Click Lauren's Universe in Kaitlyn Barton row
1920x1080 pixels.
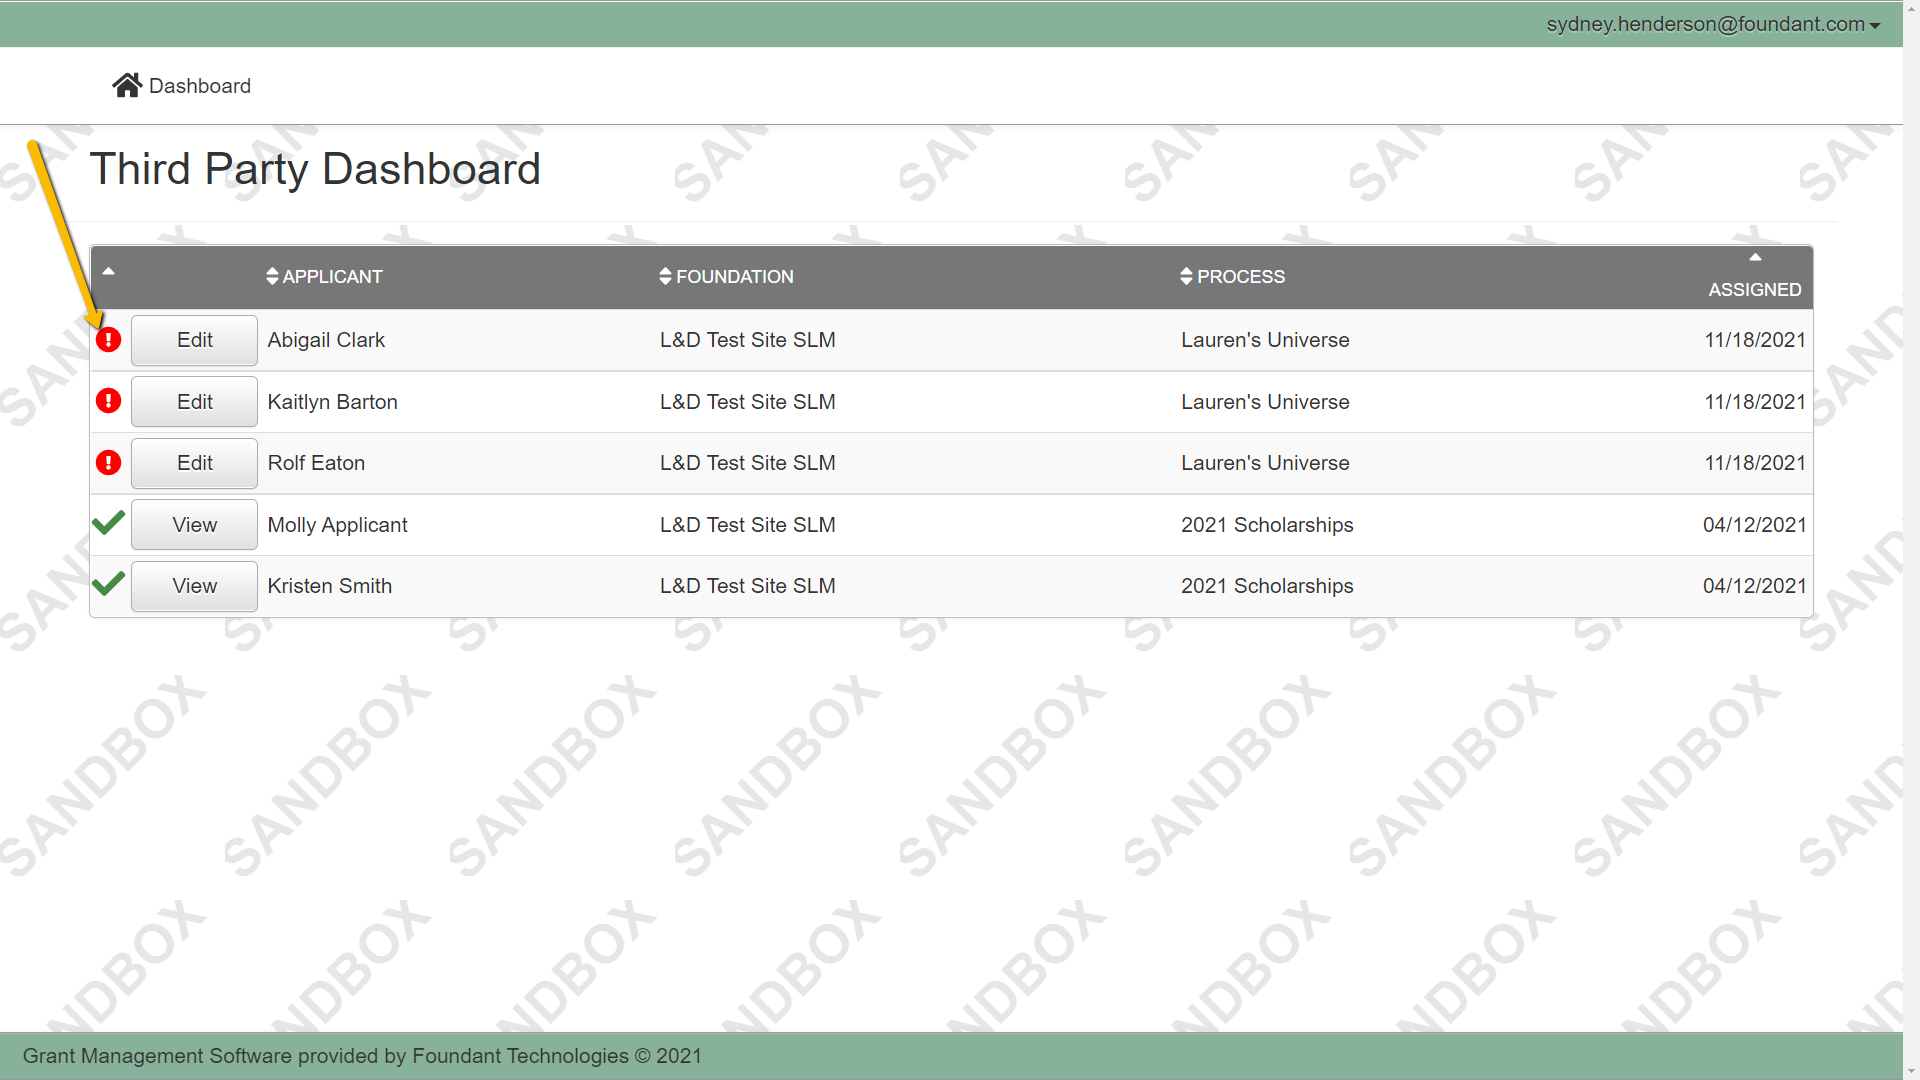coord(1265,402)
